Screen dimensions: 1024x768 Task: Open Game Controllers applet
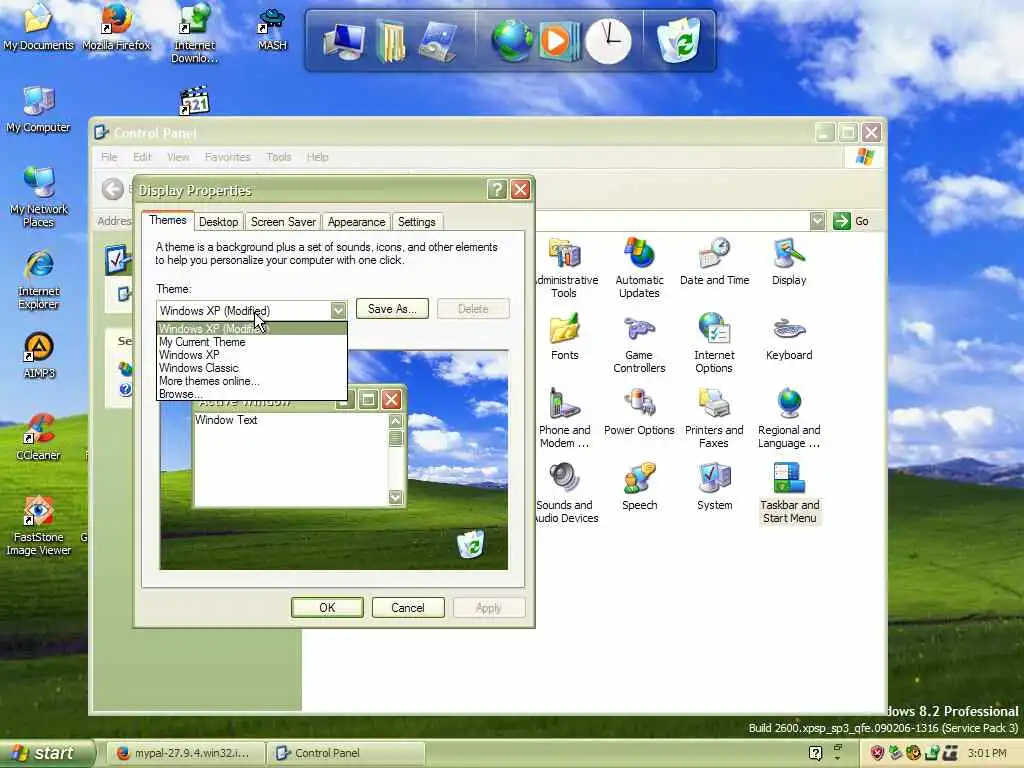tap(639, 344)
